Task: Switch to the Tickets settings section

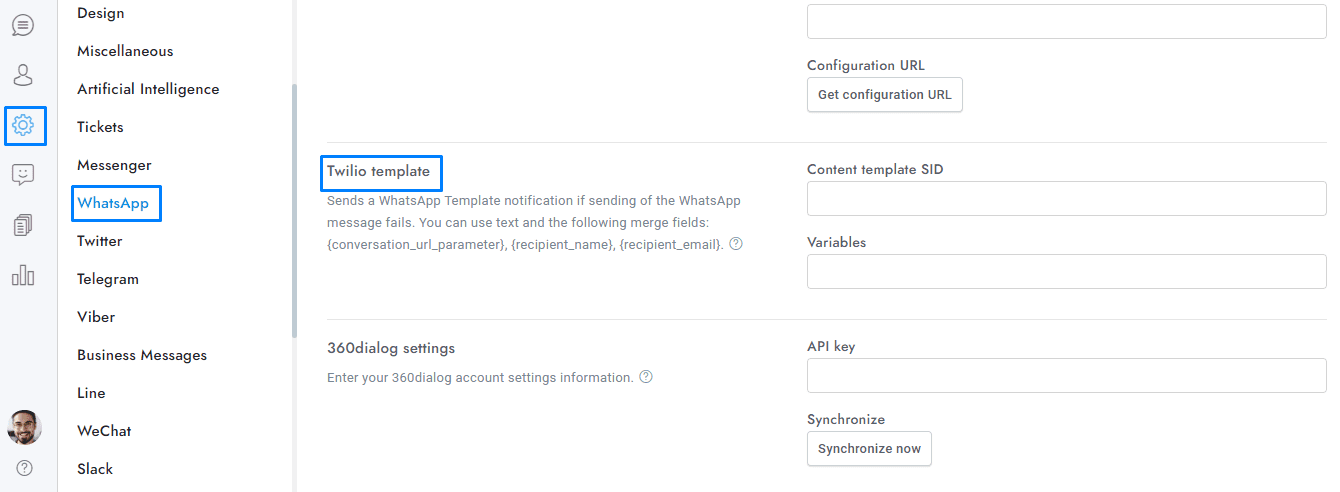Action: [100, 127]
